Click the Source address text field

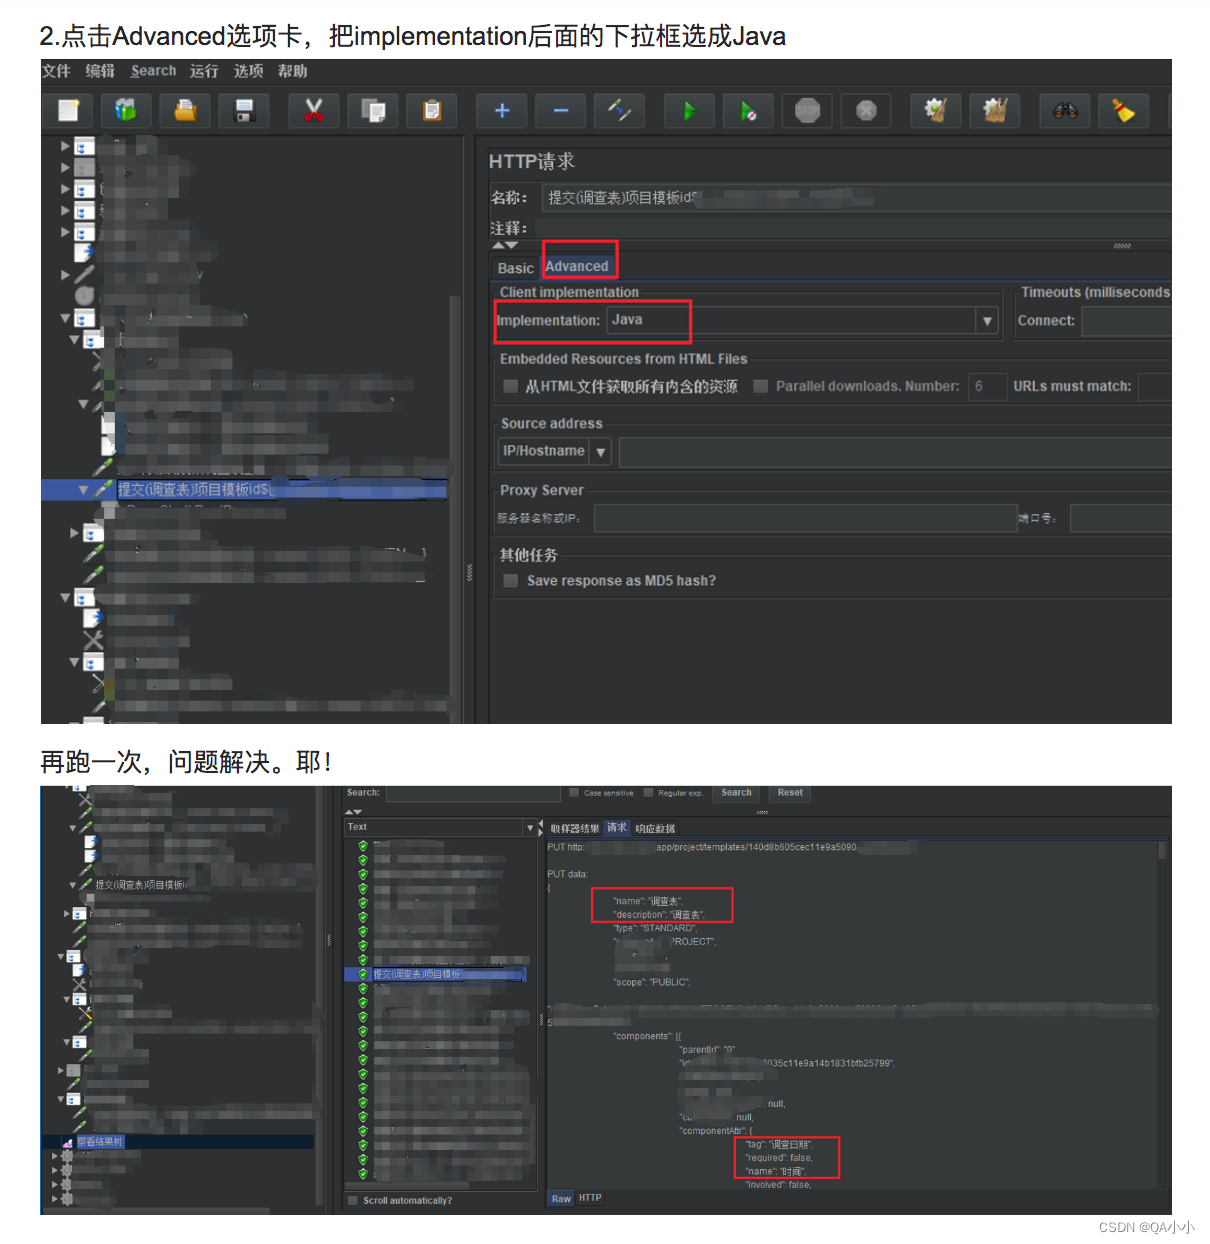tap(895, 452)
